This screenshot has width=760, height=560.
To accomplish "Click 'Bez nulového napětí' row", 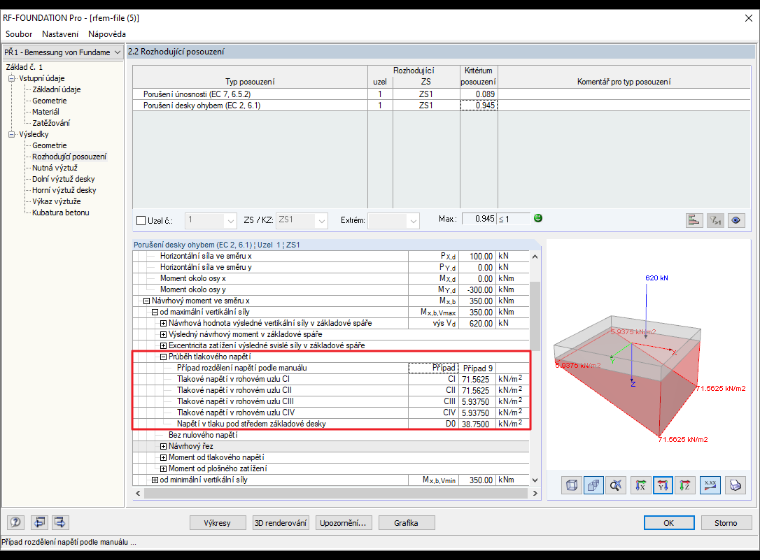I will 331,435.
